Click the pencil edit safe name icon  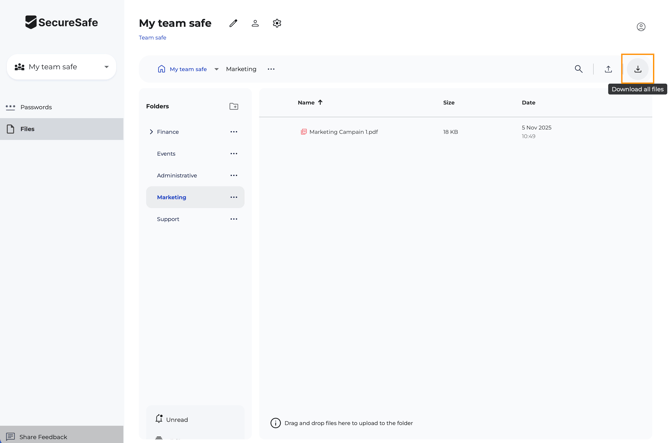(233, 23)
